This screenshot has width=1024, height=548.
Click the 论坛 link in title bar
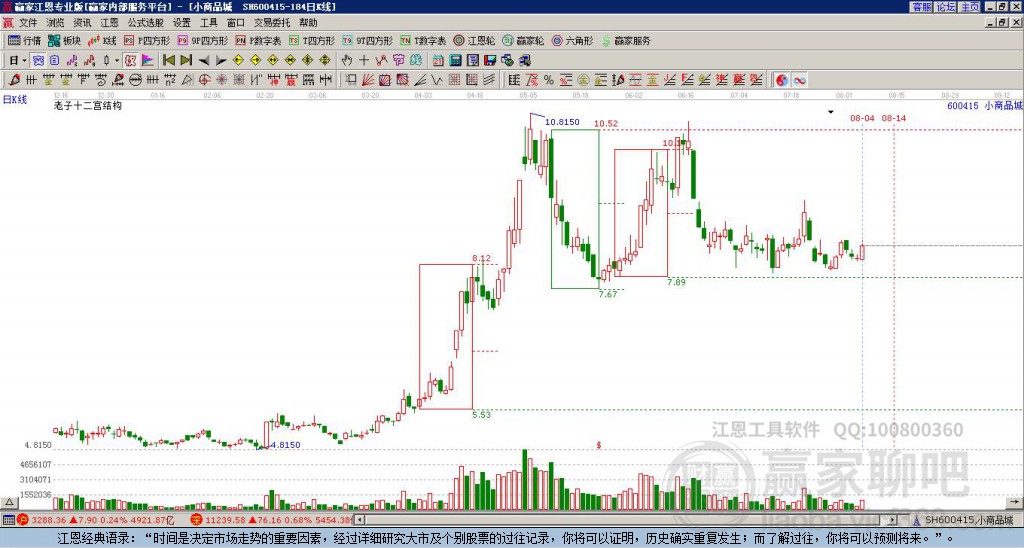click(946, 7)
